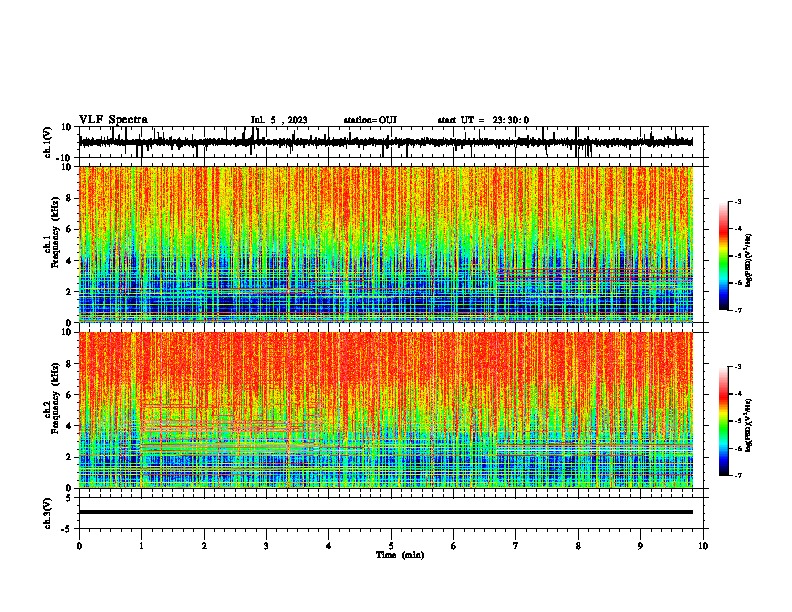Click time axis tick label "7"

(x=516, y=546)
